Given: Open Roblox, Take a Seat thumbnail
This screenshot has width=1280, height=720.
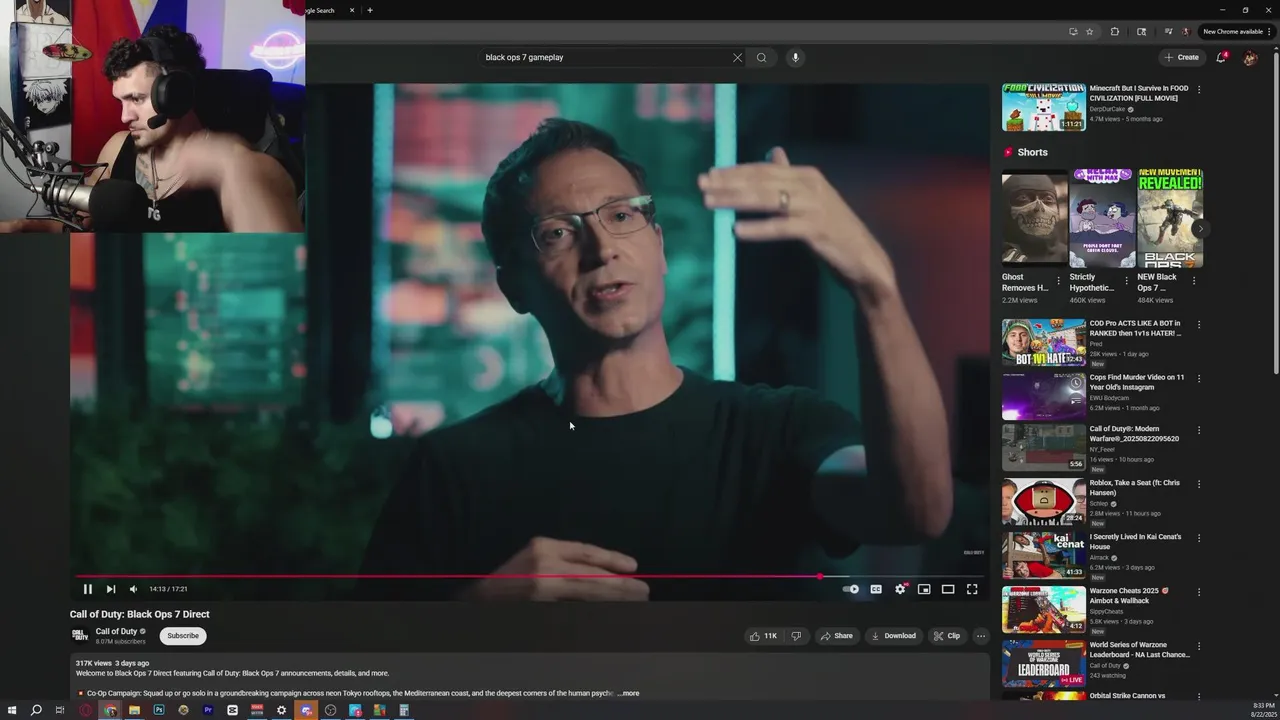Looking at the screenshot, I should tap(1044, 502).
